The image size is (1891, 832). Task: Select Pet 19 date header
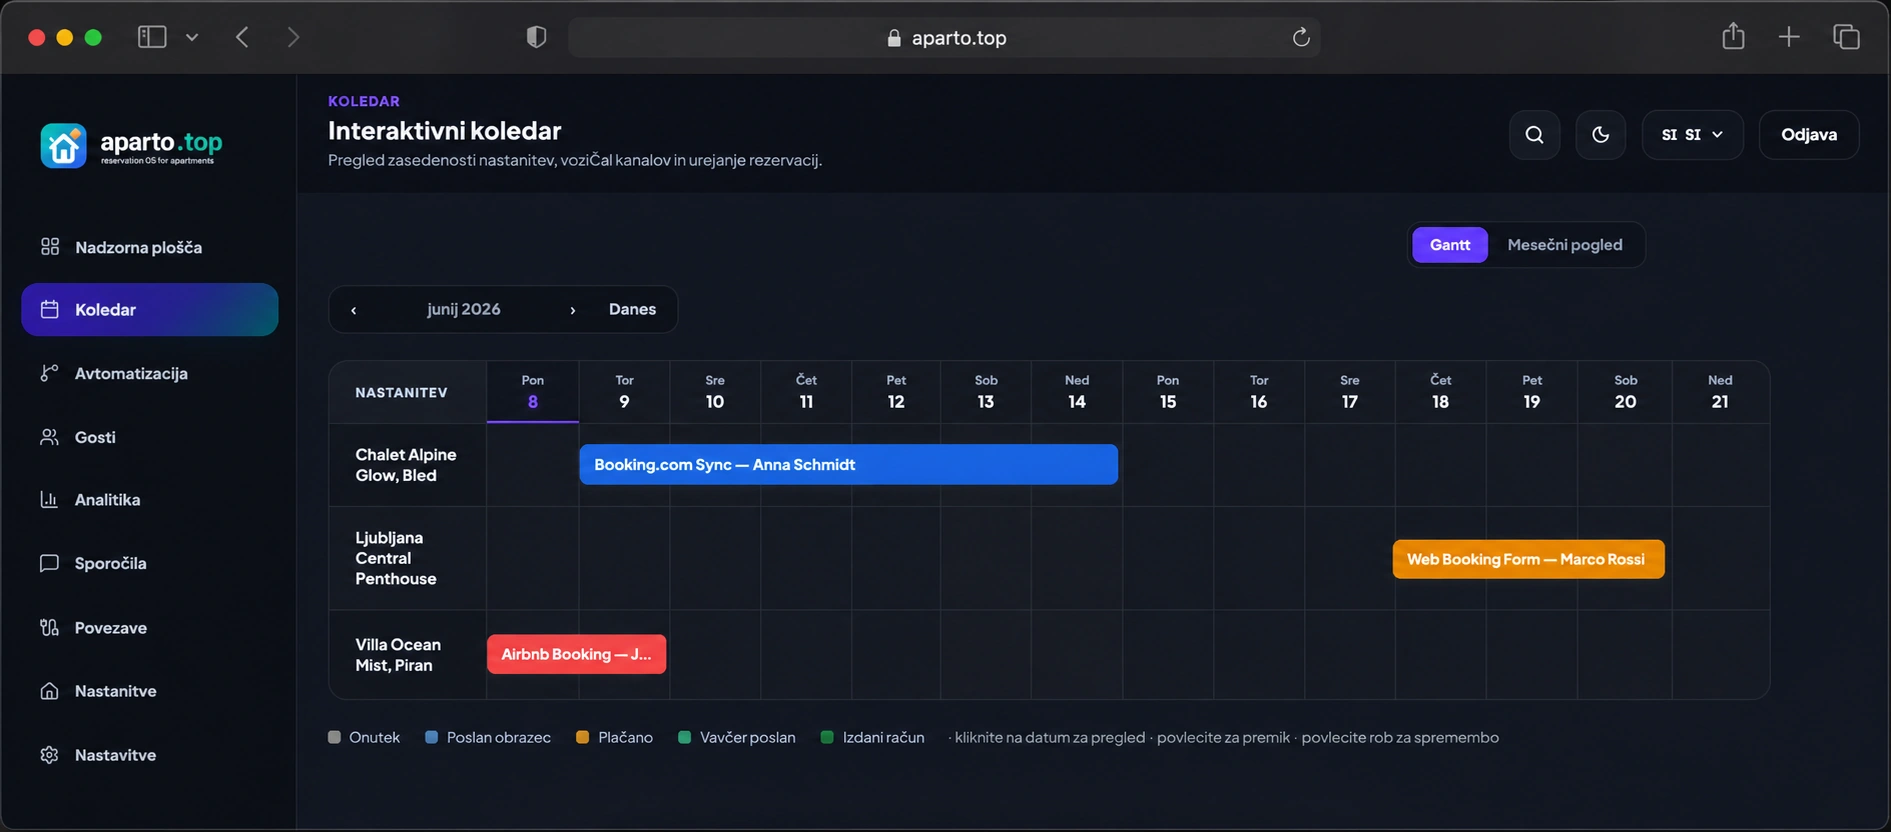(1532, 392)
